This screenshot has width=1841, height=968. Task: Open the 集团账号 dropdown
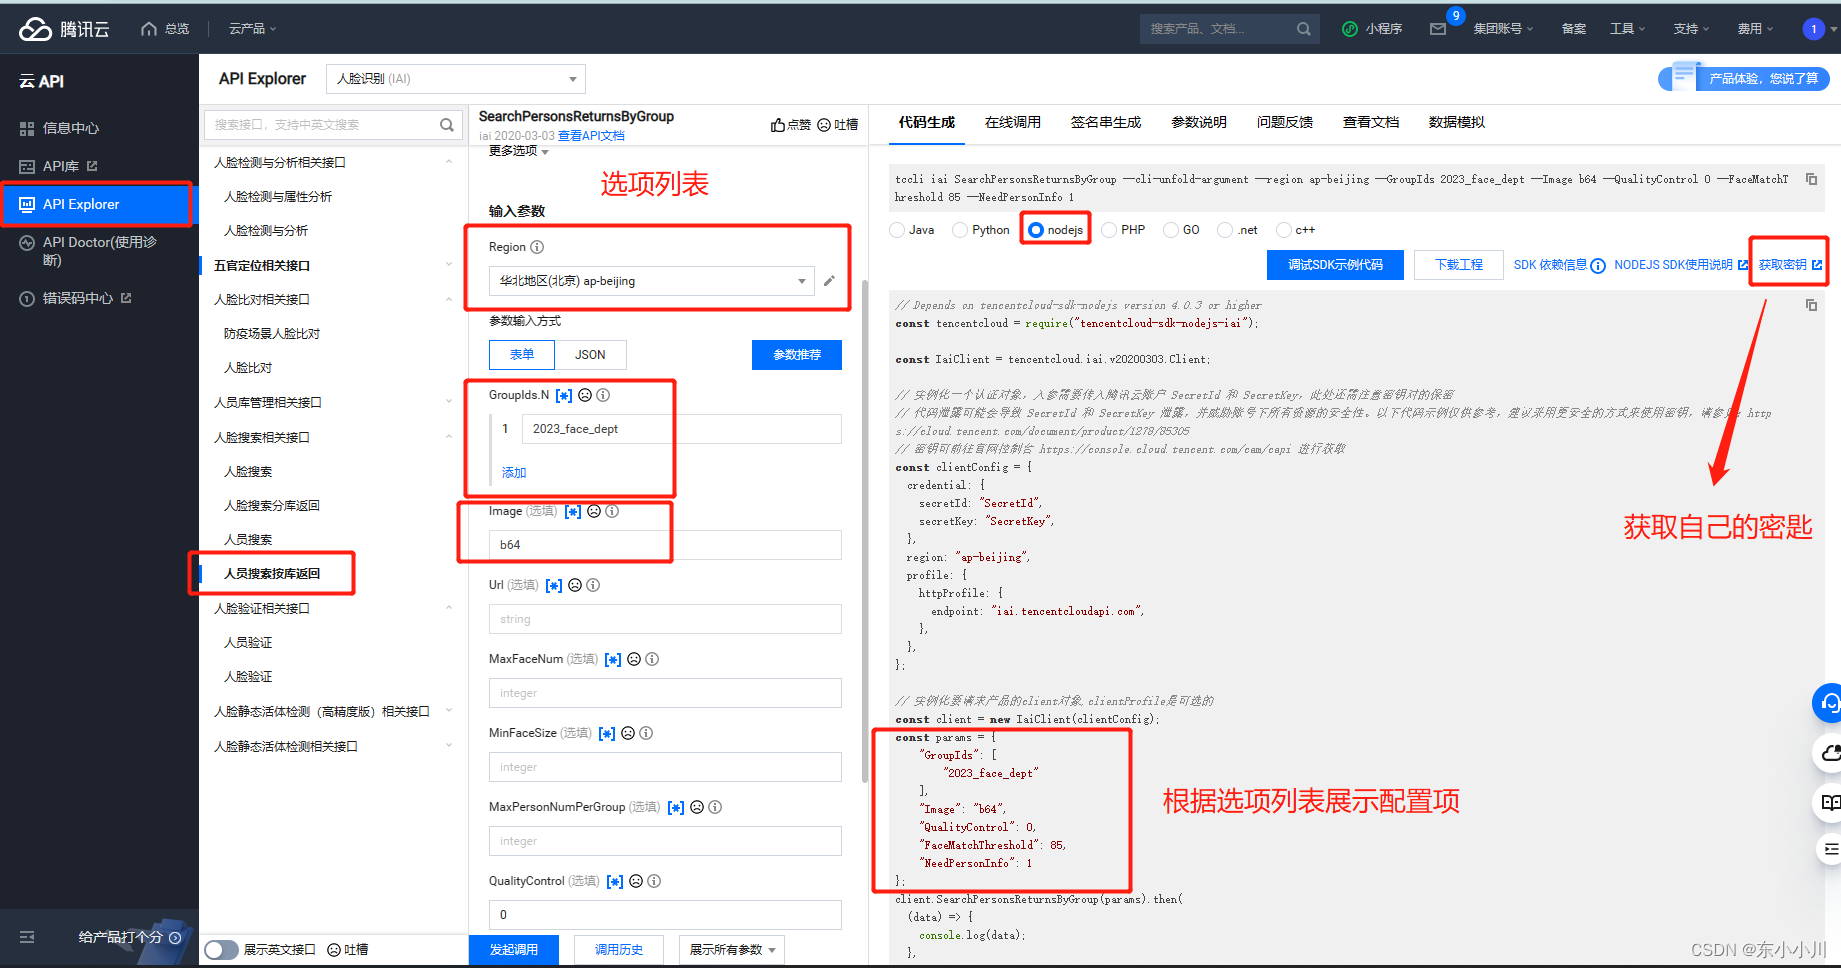(1502, 29)
